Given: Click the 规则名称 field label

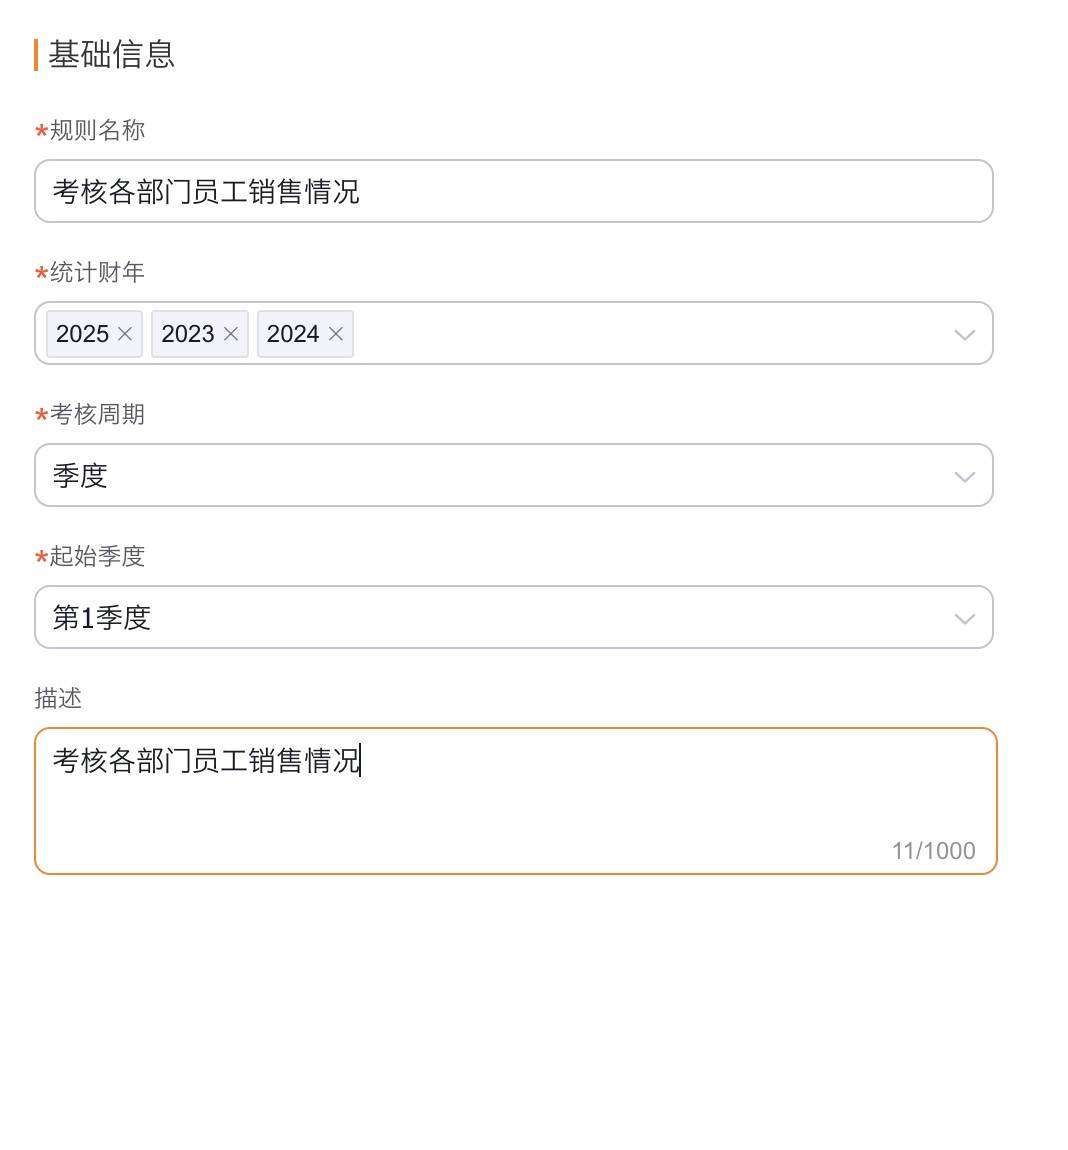Looking at the screenshot, I should [97, 130].
